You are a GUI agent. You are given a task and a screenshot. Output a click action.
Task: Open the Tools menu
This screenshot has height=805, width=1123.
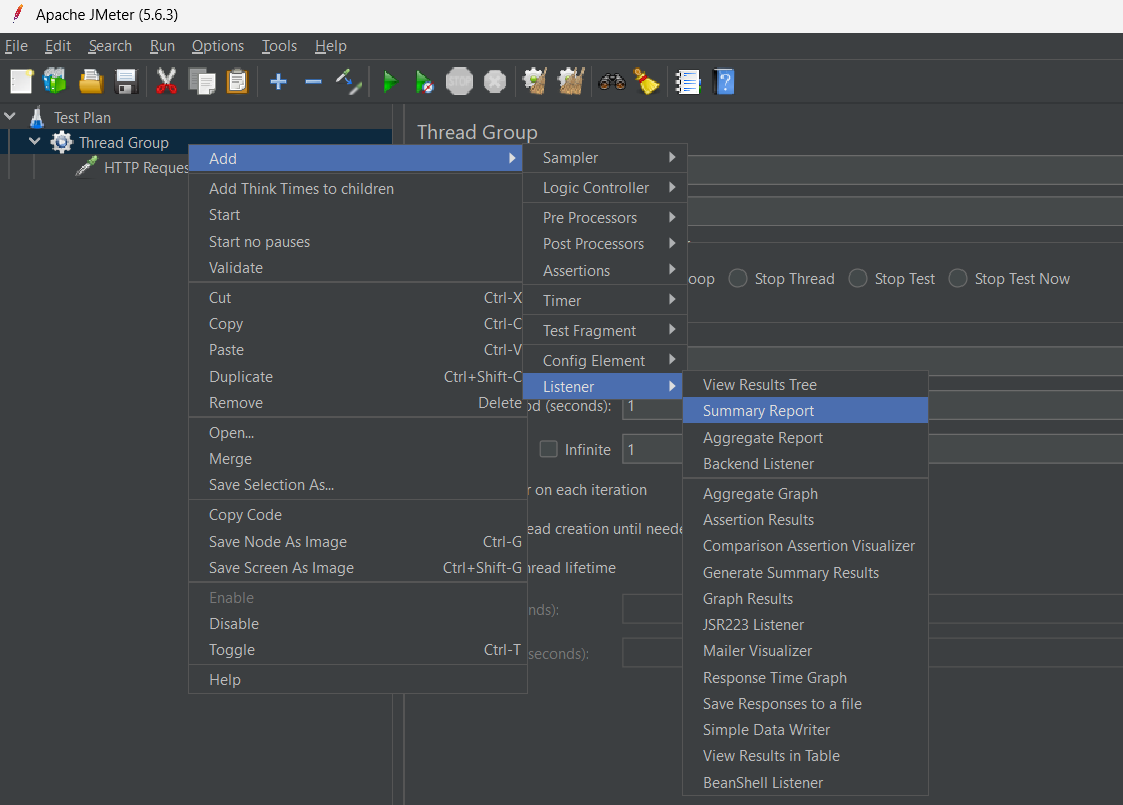click(x=279, y=46)
